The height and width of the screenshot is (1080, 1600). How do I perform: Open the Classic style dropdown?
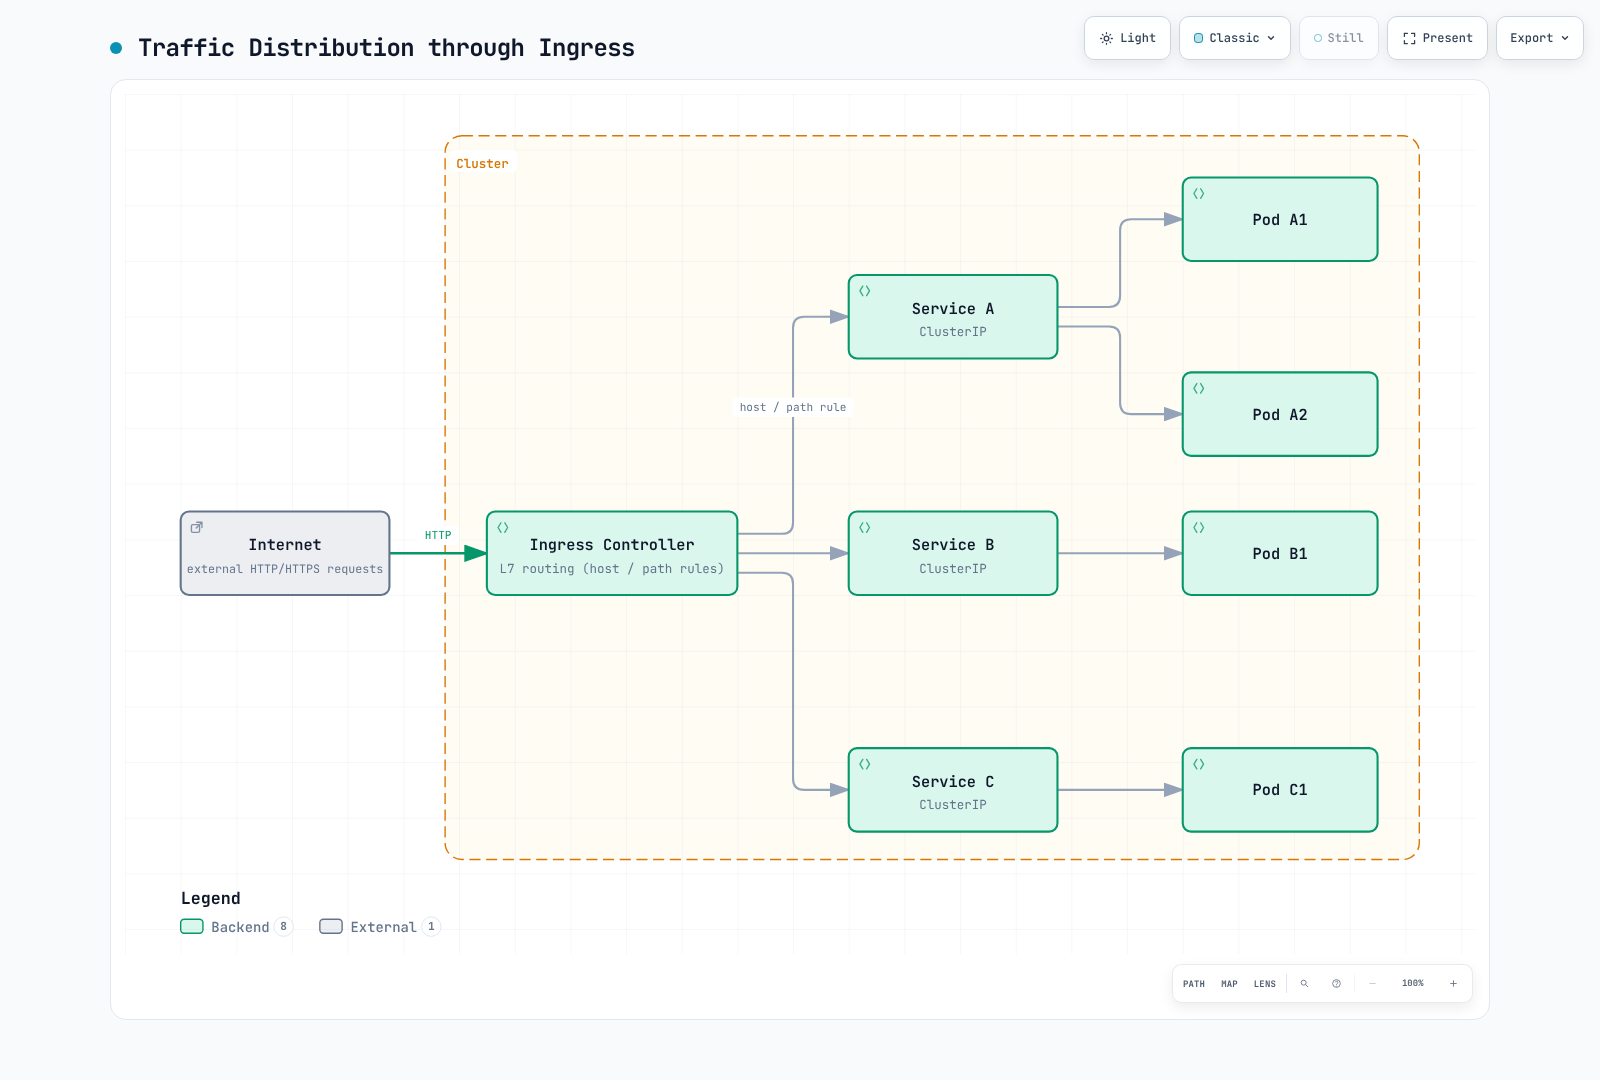click(1235, 38)
